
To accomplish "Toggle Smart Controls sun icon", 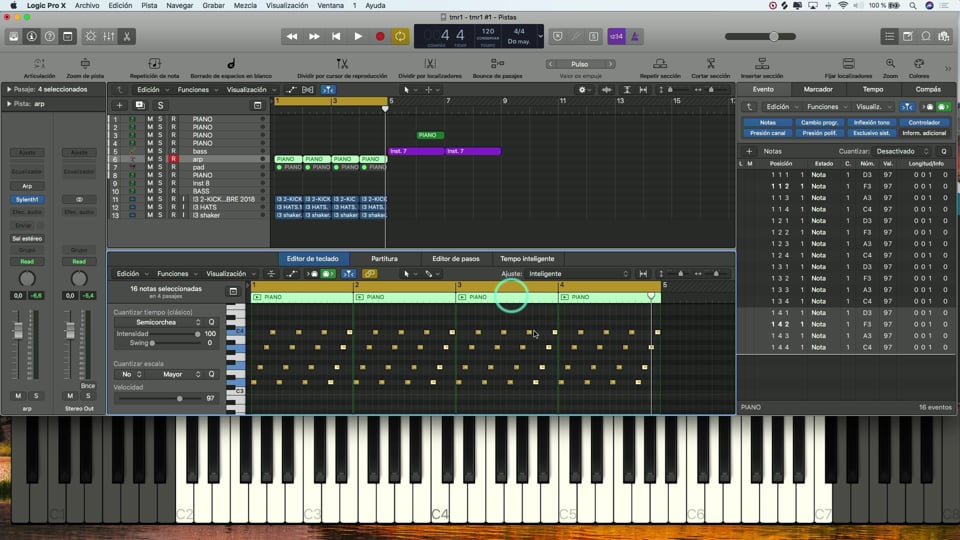I will click(x=91, y=36).
